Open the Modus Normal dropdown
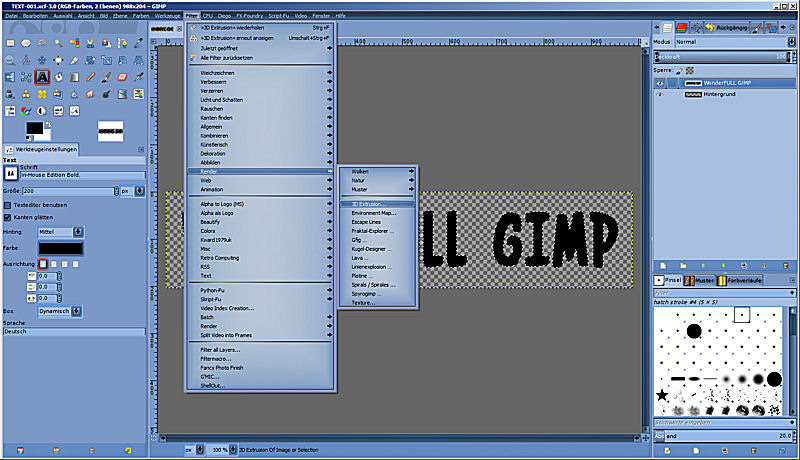 click(x=735, y=42)
